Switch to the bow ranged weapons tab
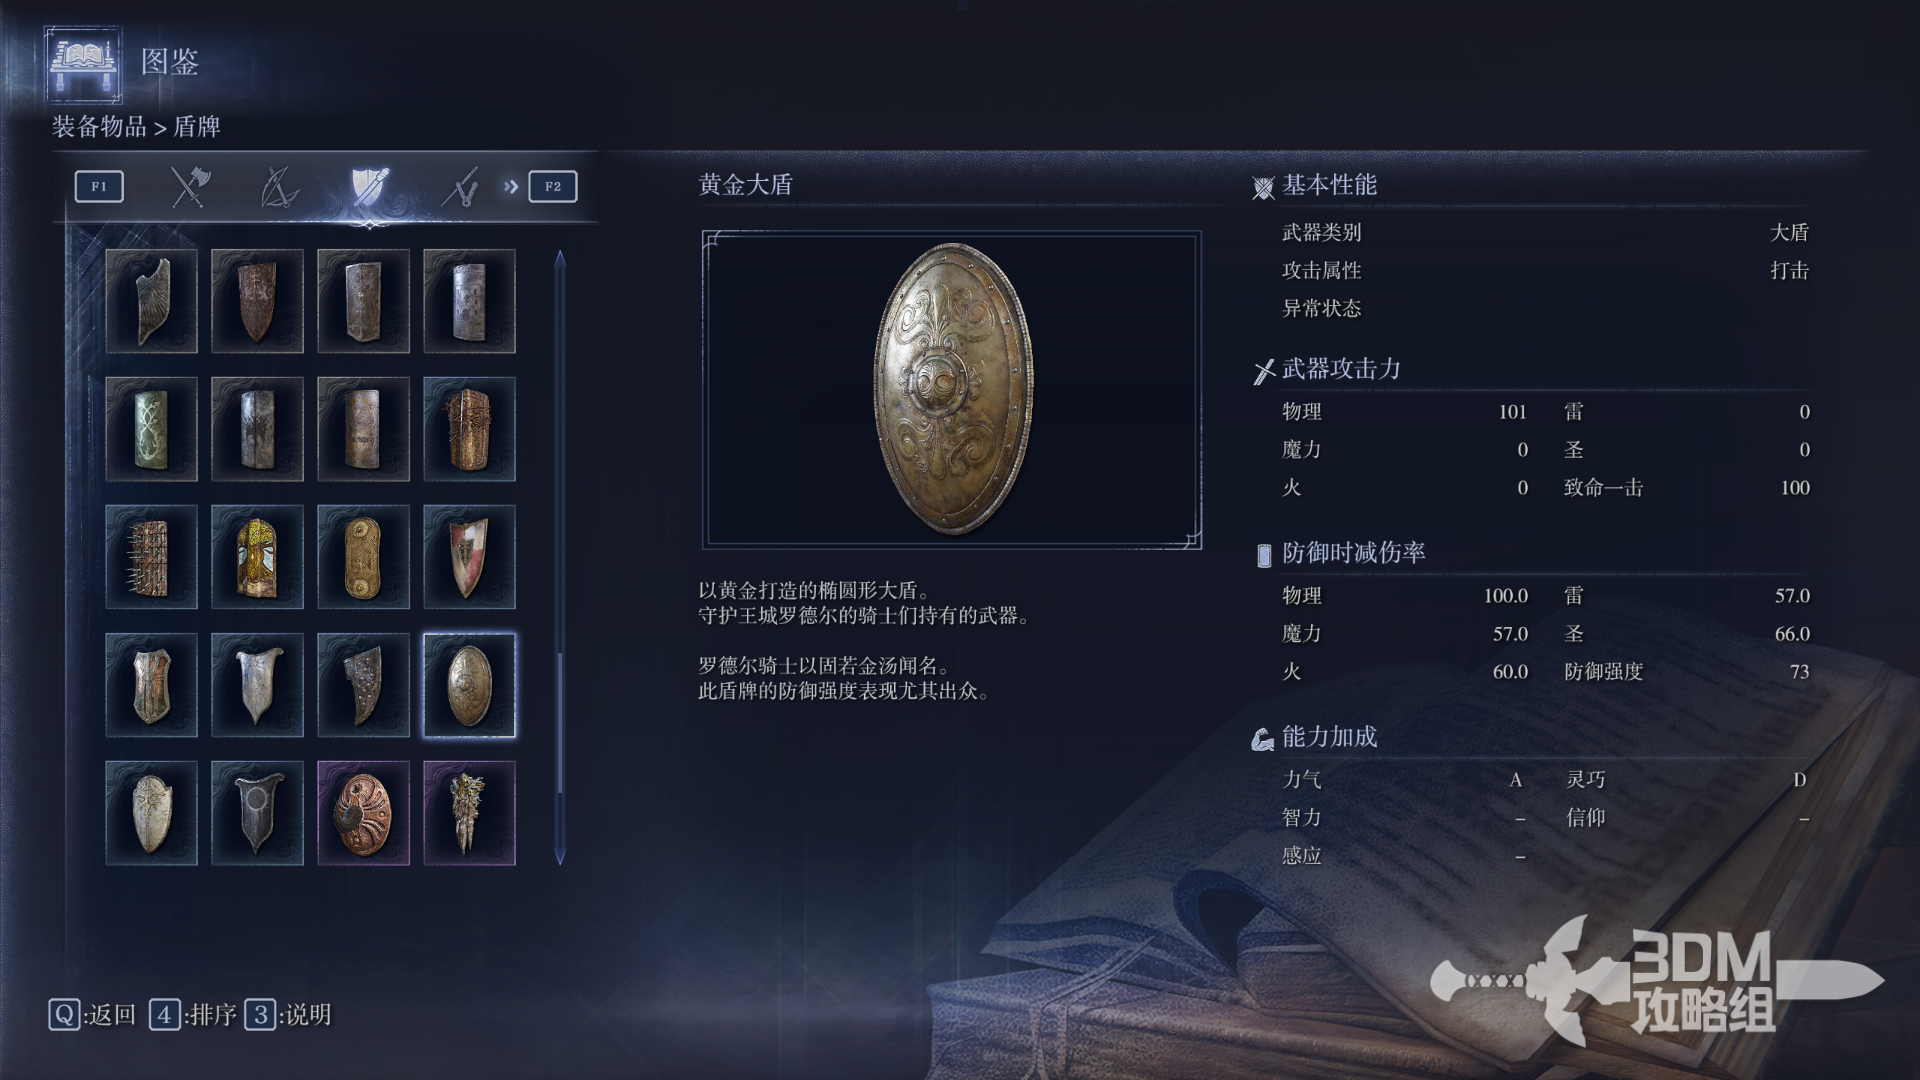 point(279,187)
